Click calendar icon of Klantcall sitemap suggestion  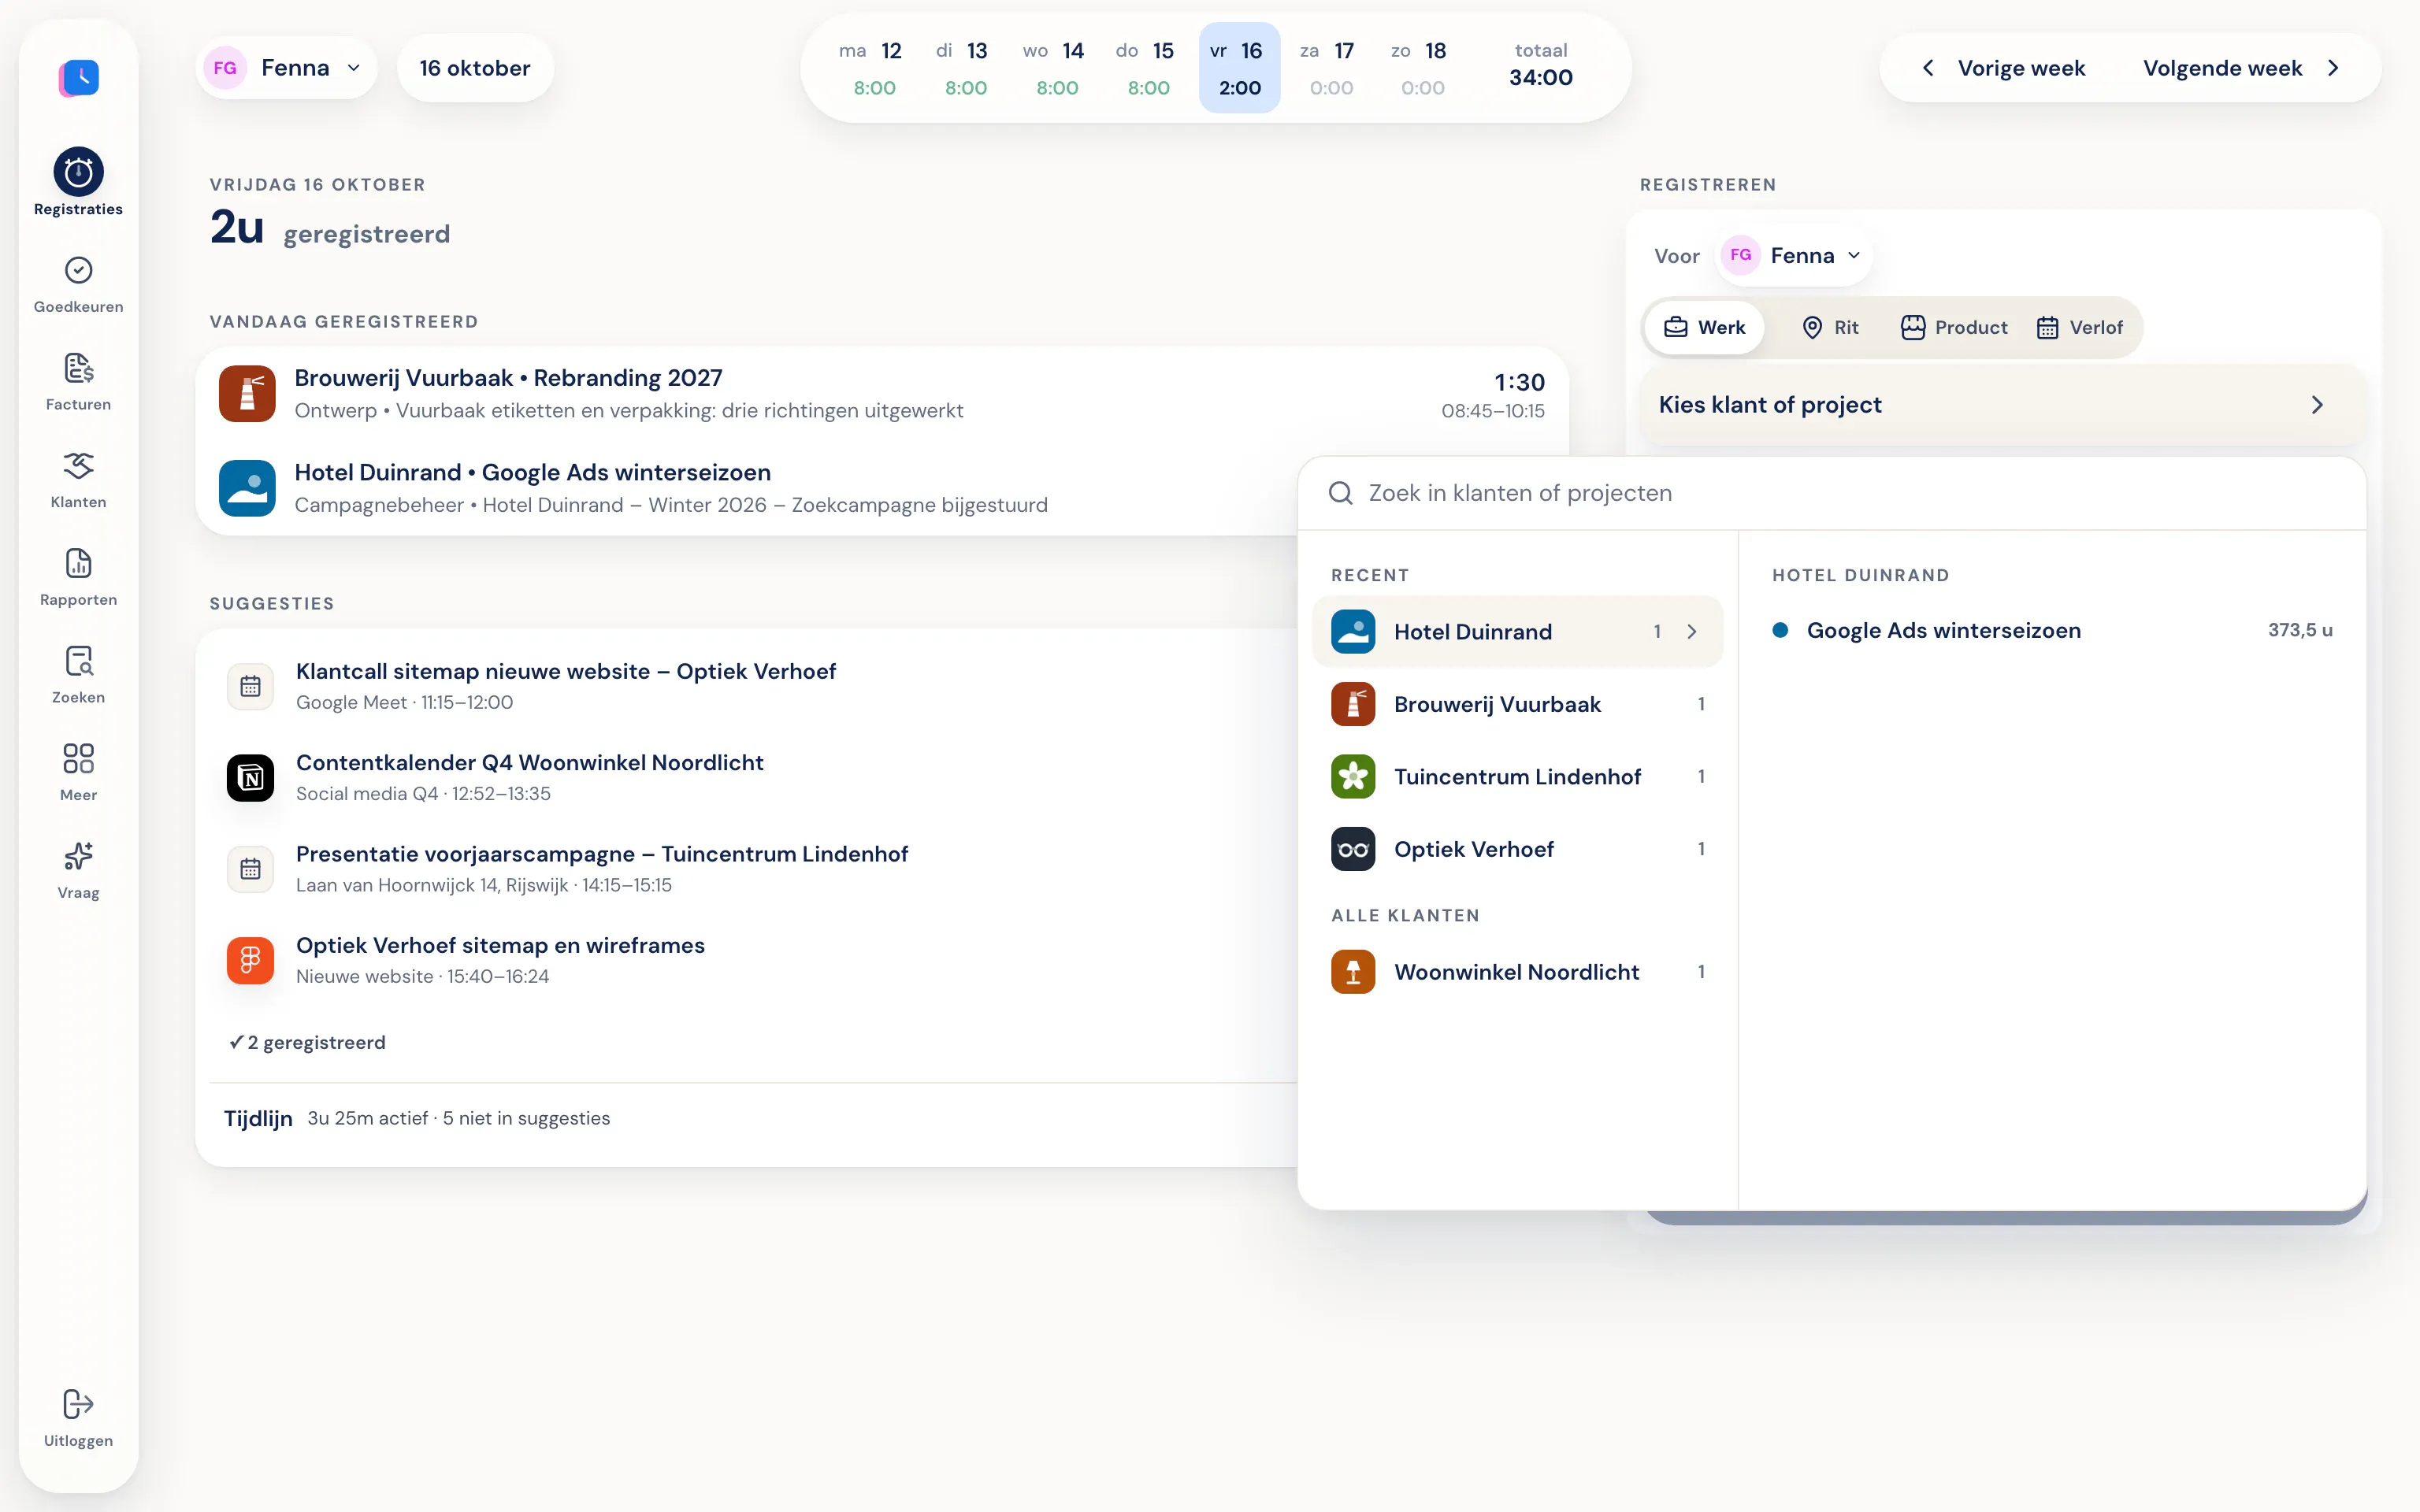250,686
